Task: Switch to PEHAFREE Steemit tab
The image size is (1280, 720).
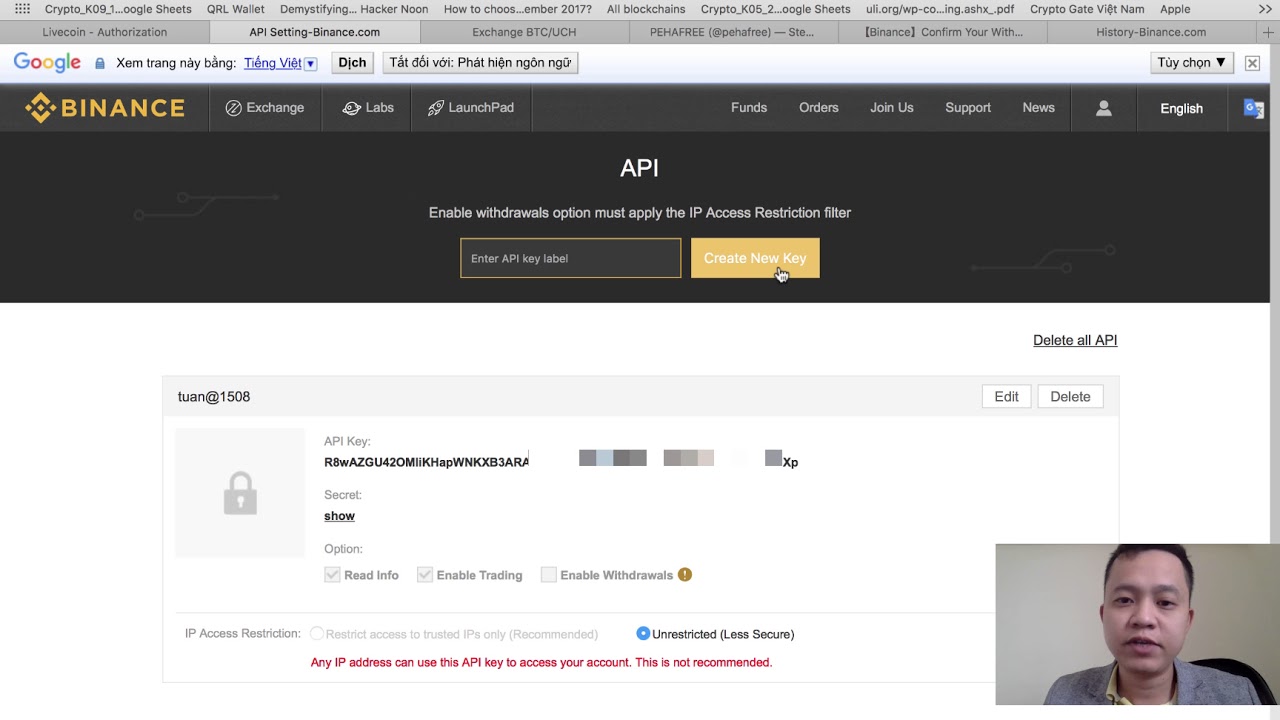Action: (x=732, y=32)
